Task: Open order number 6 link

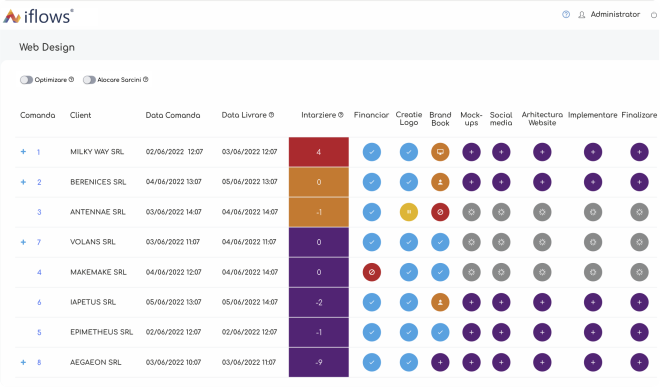Action: pyautogui.click(x=39, y=302)
